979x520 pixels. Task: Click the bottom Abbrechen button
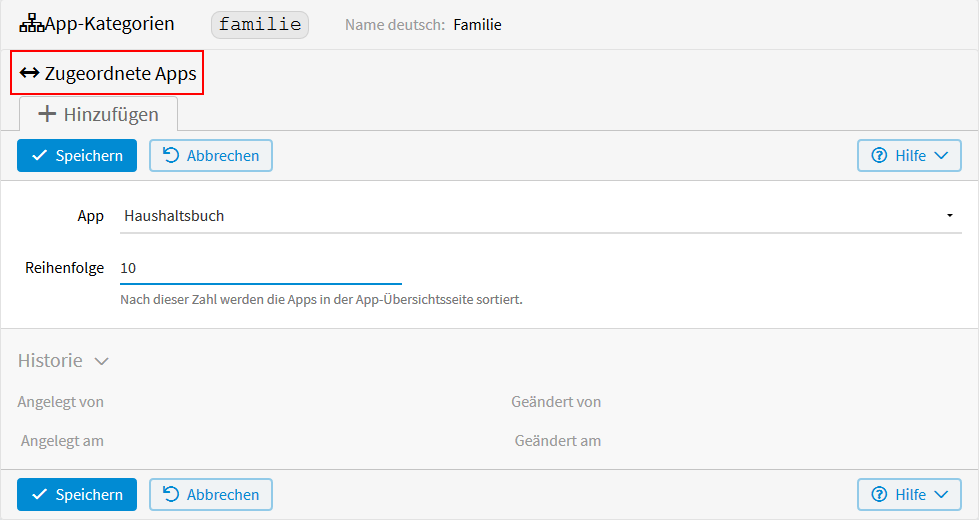pyautogui.click(x=211, y=494)
